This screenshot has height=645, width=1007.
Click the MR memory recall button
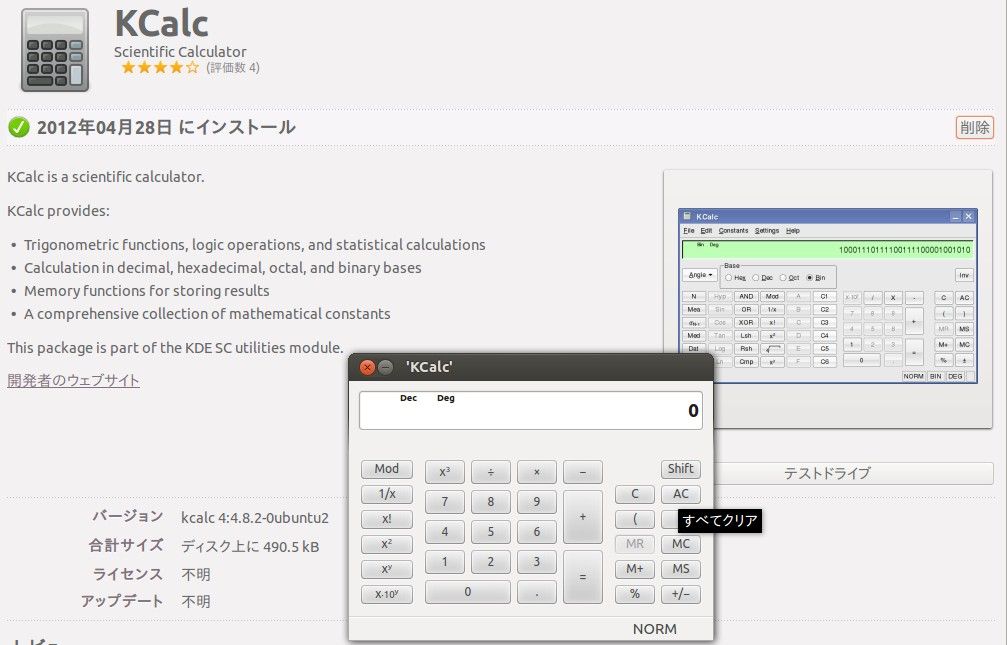point(635,544)
